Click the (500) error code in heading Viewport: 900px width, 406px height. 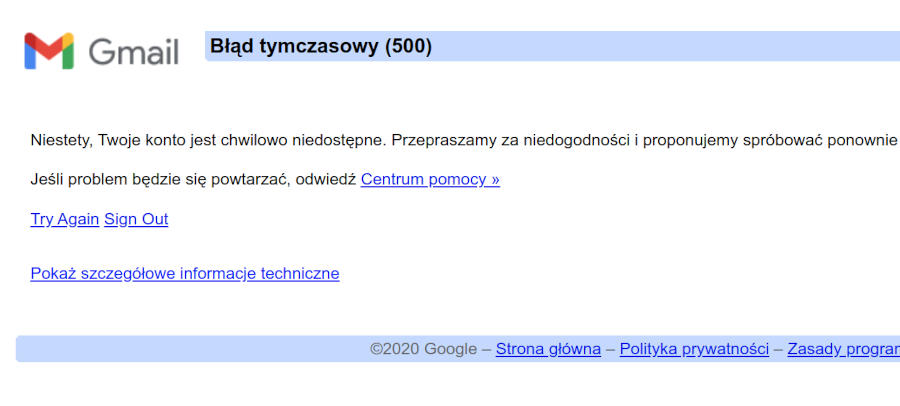[x=408, y=46]
